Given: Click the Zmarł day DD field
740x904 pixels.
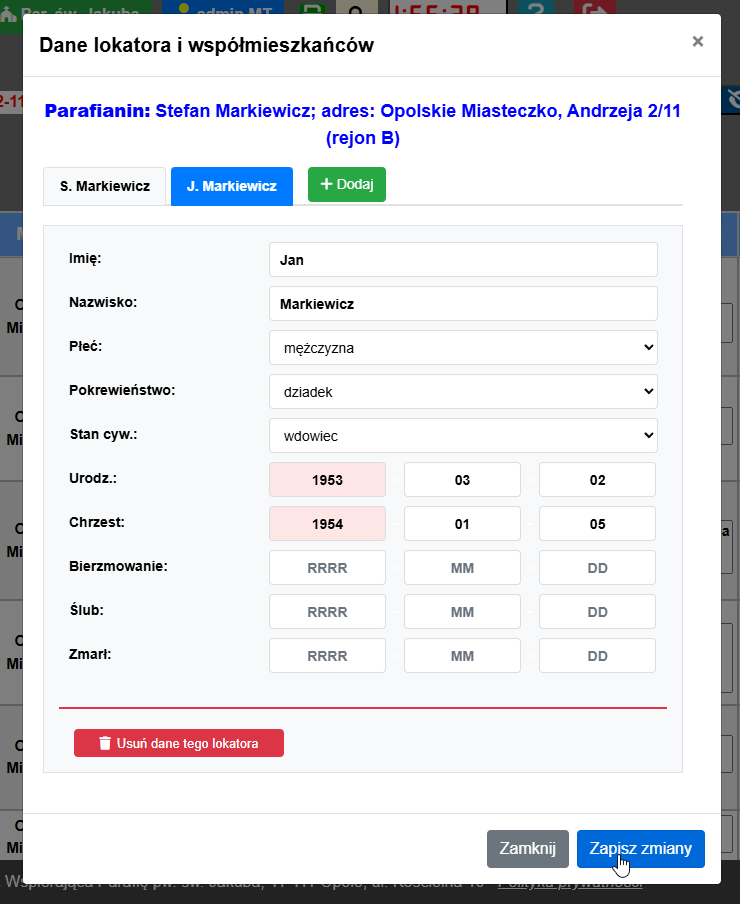Looking at the screenshot, I should (597, 656).
